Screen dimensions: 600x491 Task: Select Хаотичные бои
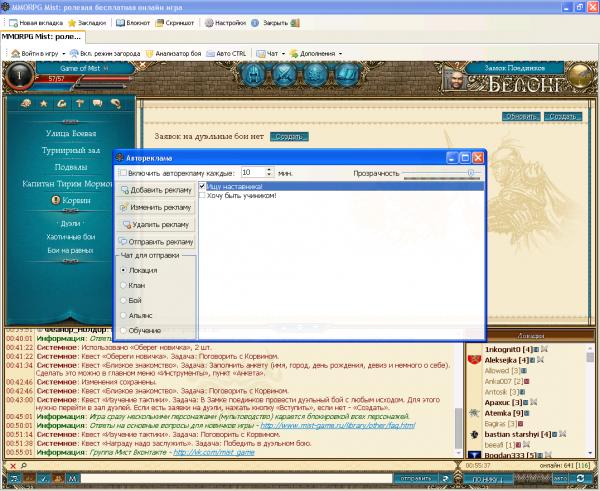coord(71,237)
